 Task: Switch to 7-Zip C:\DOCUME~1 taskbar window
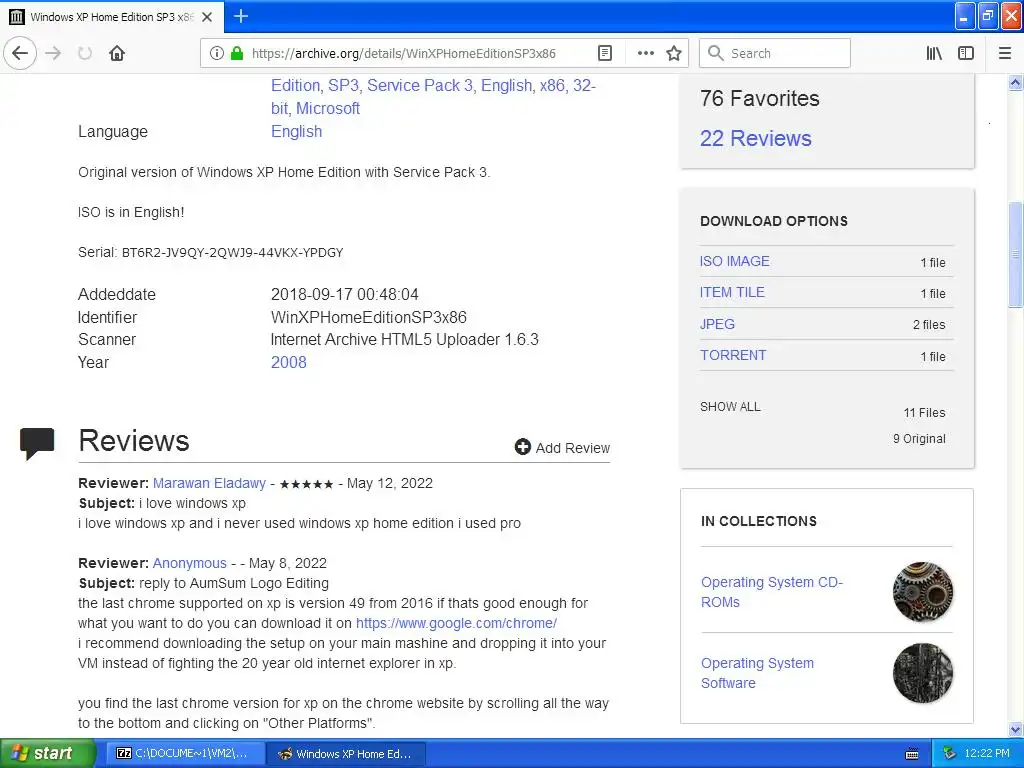(185, 754)
